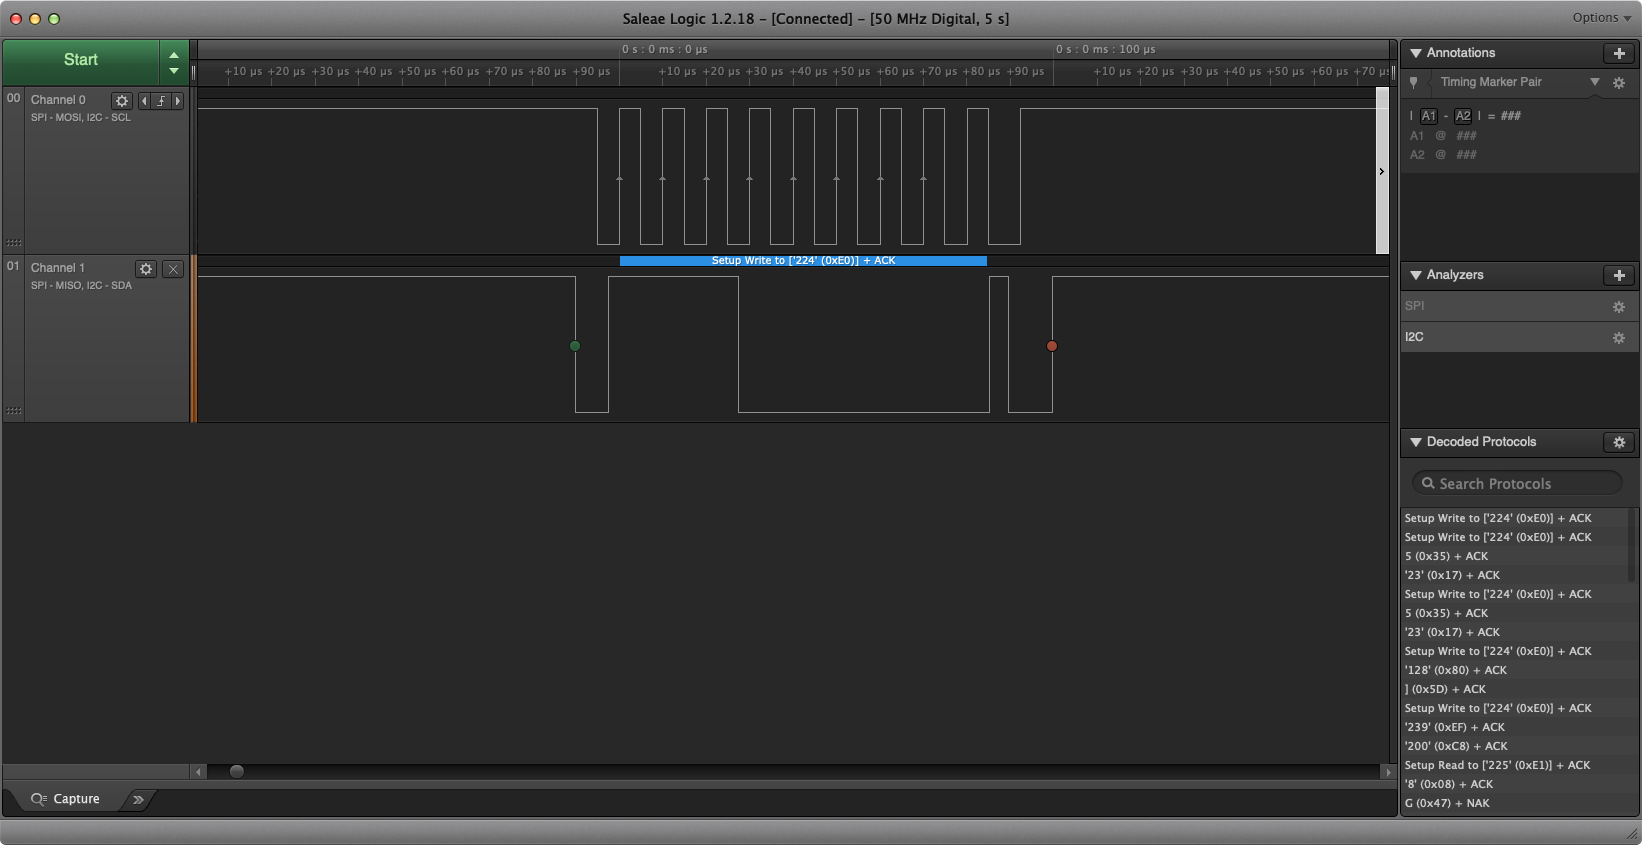Add a new analyzer with plus button
Screen dimensions: 1642x845
click(x=1619, y=275)
